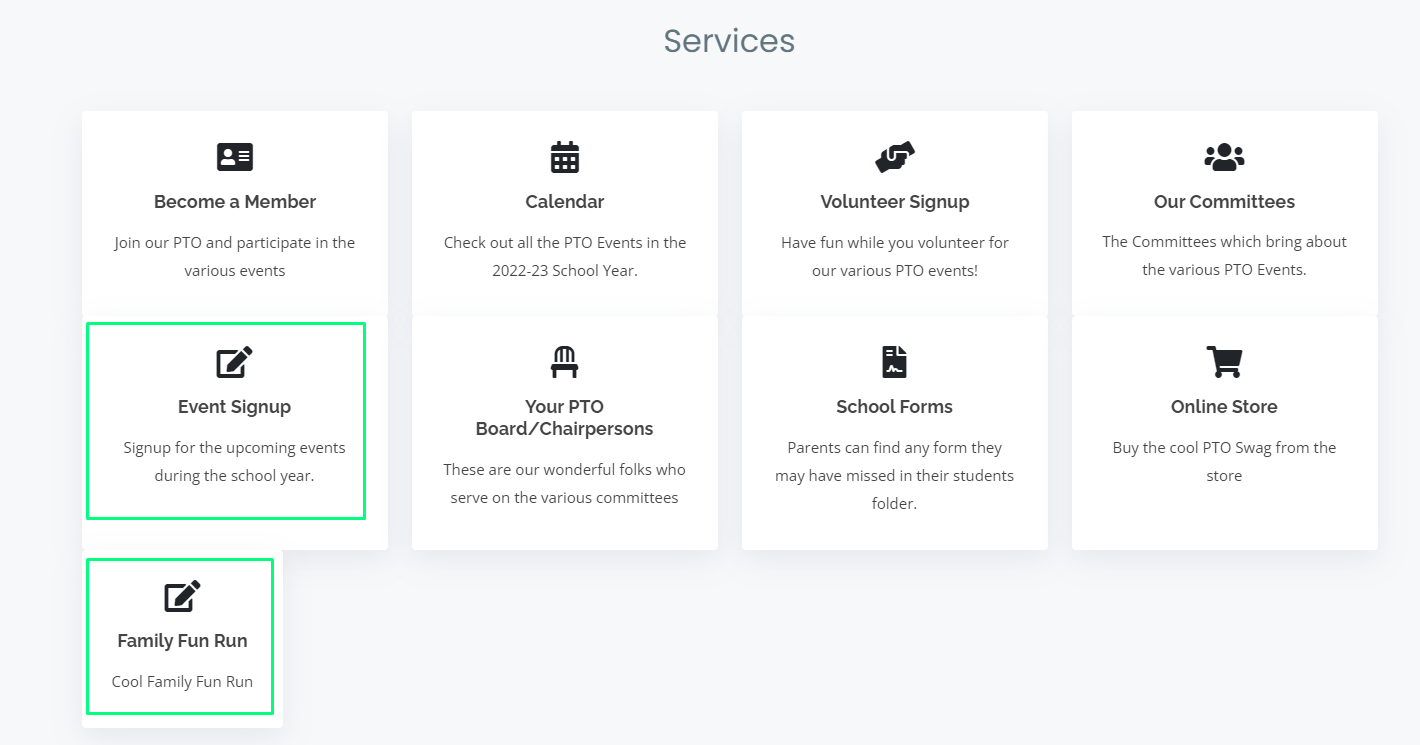
Task: Click the Volunteer Signup handshake icon
Action: point(893,156)
